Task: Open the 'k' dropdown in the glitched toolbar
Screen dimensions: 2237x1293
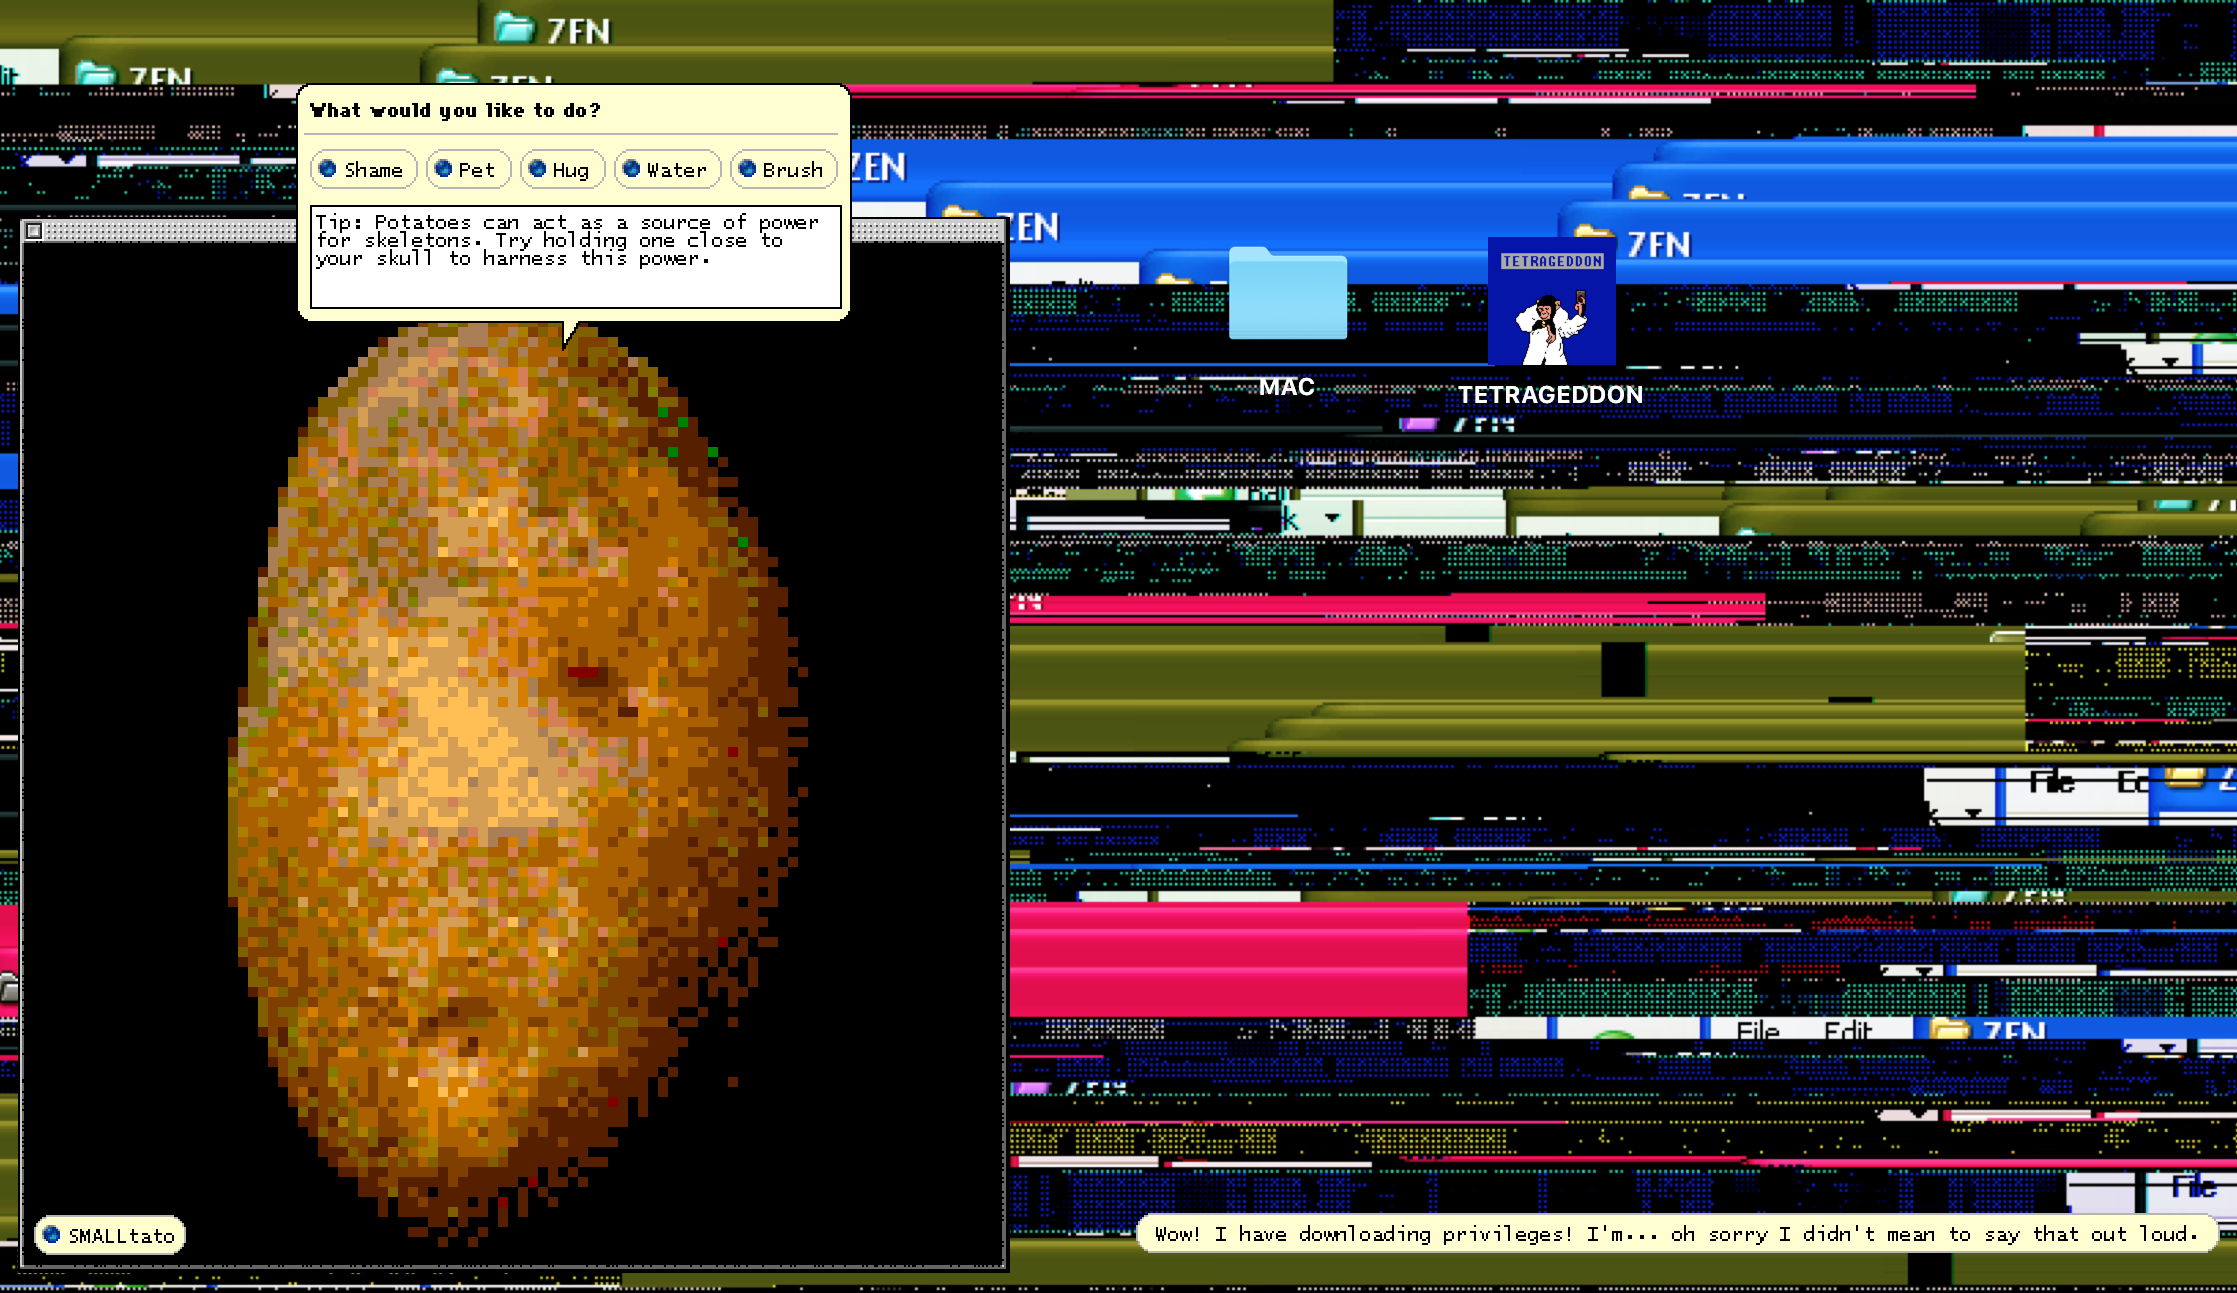Action: (x=1333, y=517)
